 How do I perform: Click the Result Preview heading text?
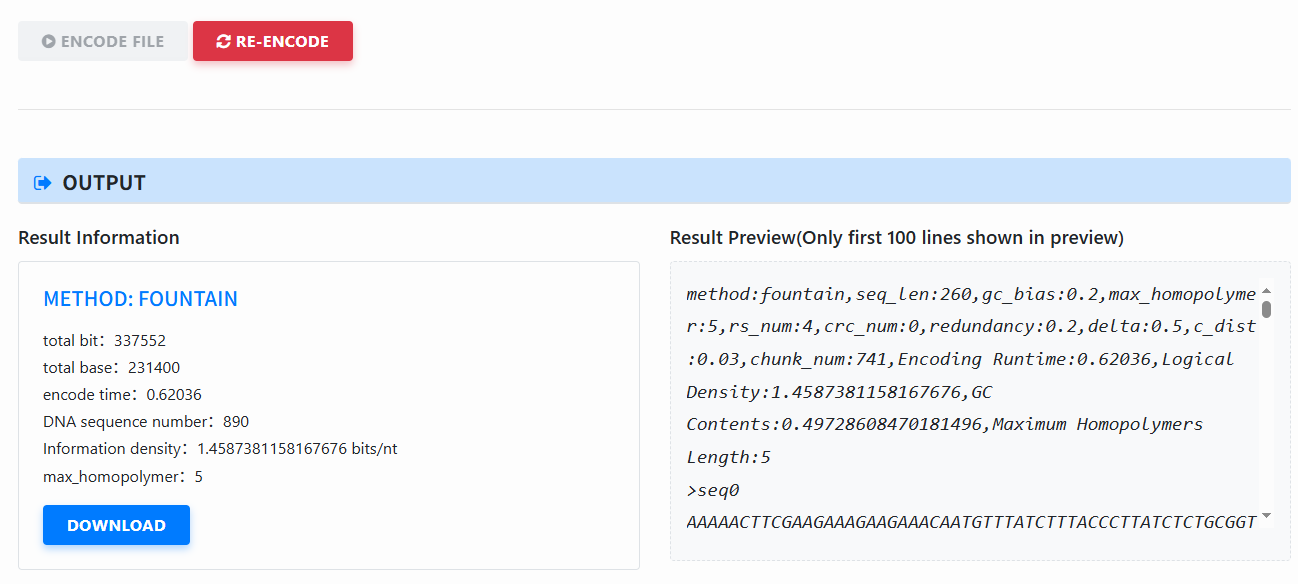click(x=896, y=238)
